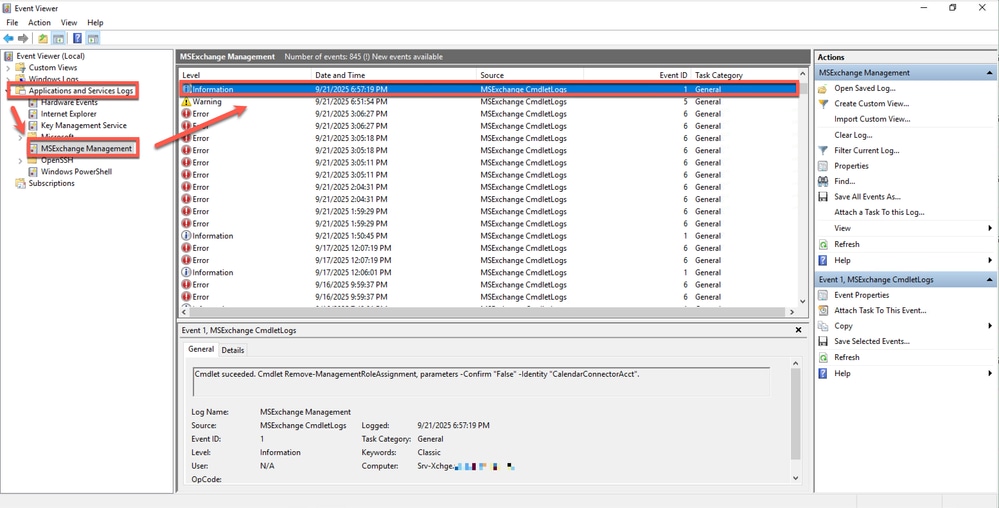Select Windows PowerShell log in the tree
The image size is (999, 508).
pyautogui.click(x=76, y=171)
